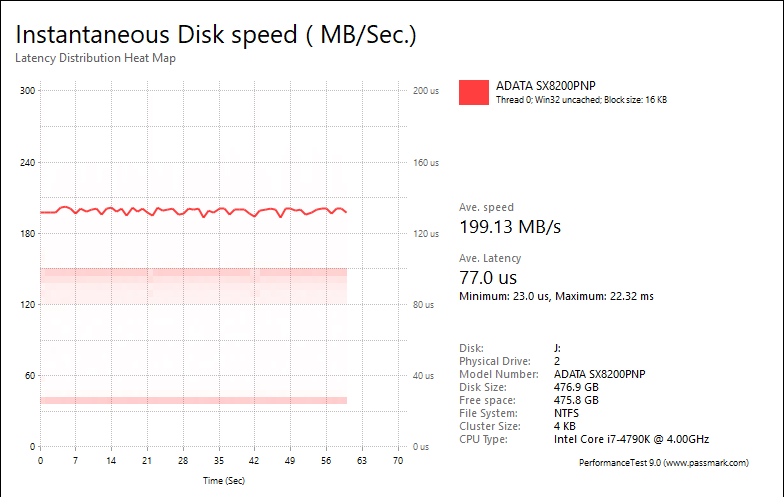The height and width of the screenshot is (497, 784).
Task: Click the red ADATA SX8200PNP legend swatch
Action: 474,92
